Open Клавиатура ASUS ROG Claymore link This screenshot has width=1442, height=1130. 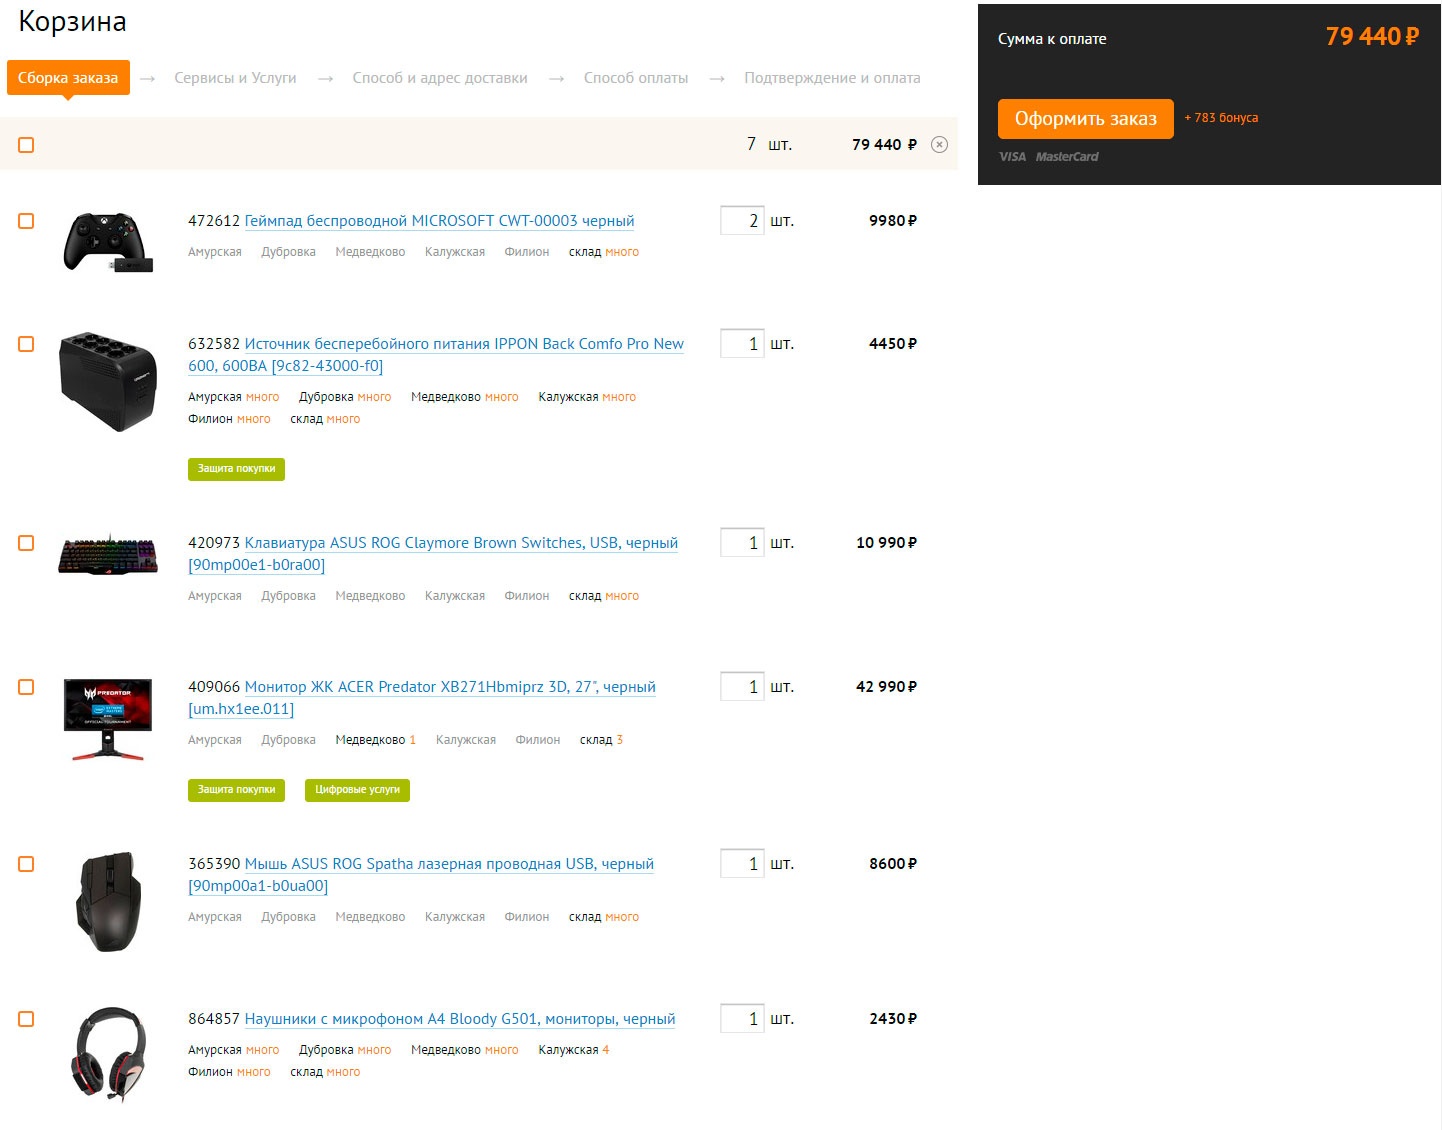(433, 554)
